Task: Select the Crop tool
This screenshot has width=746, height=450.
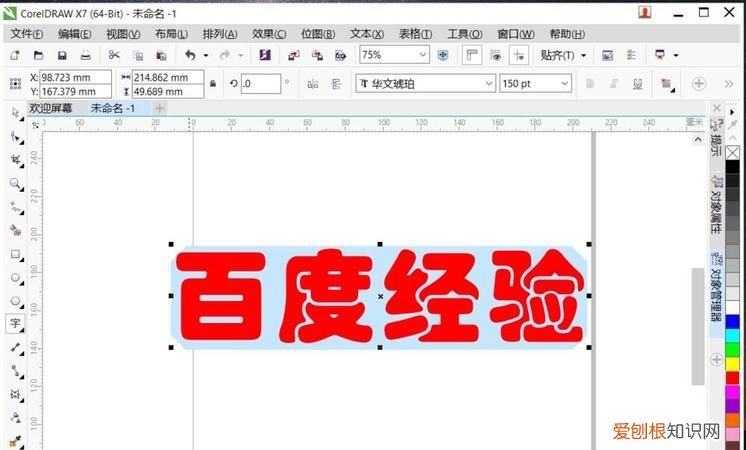Action: click(x=16, y=160)
